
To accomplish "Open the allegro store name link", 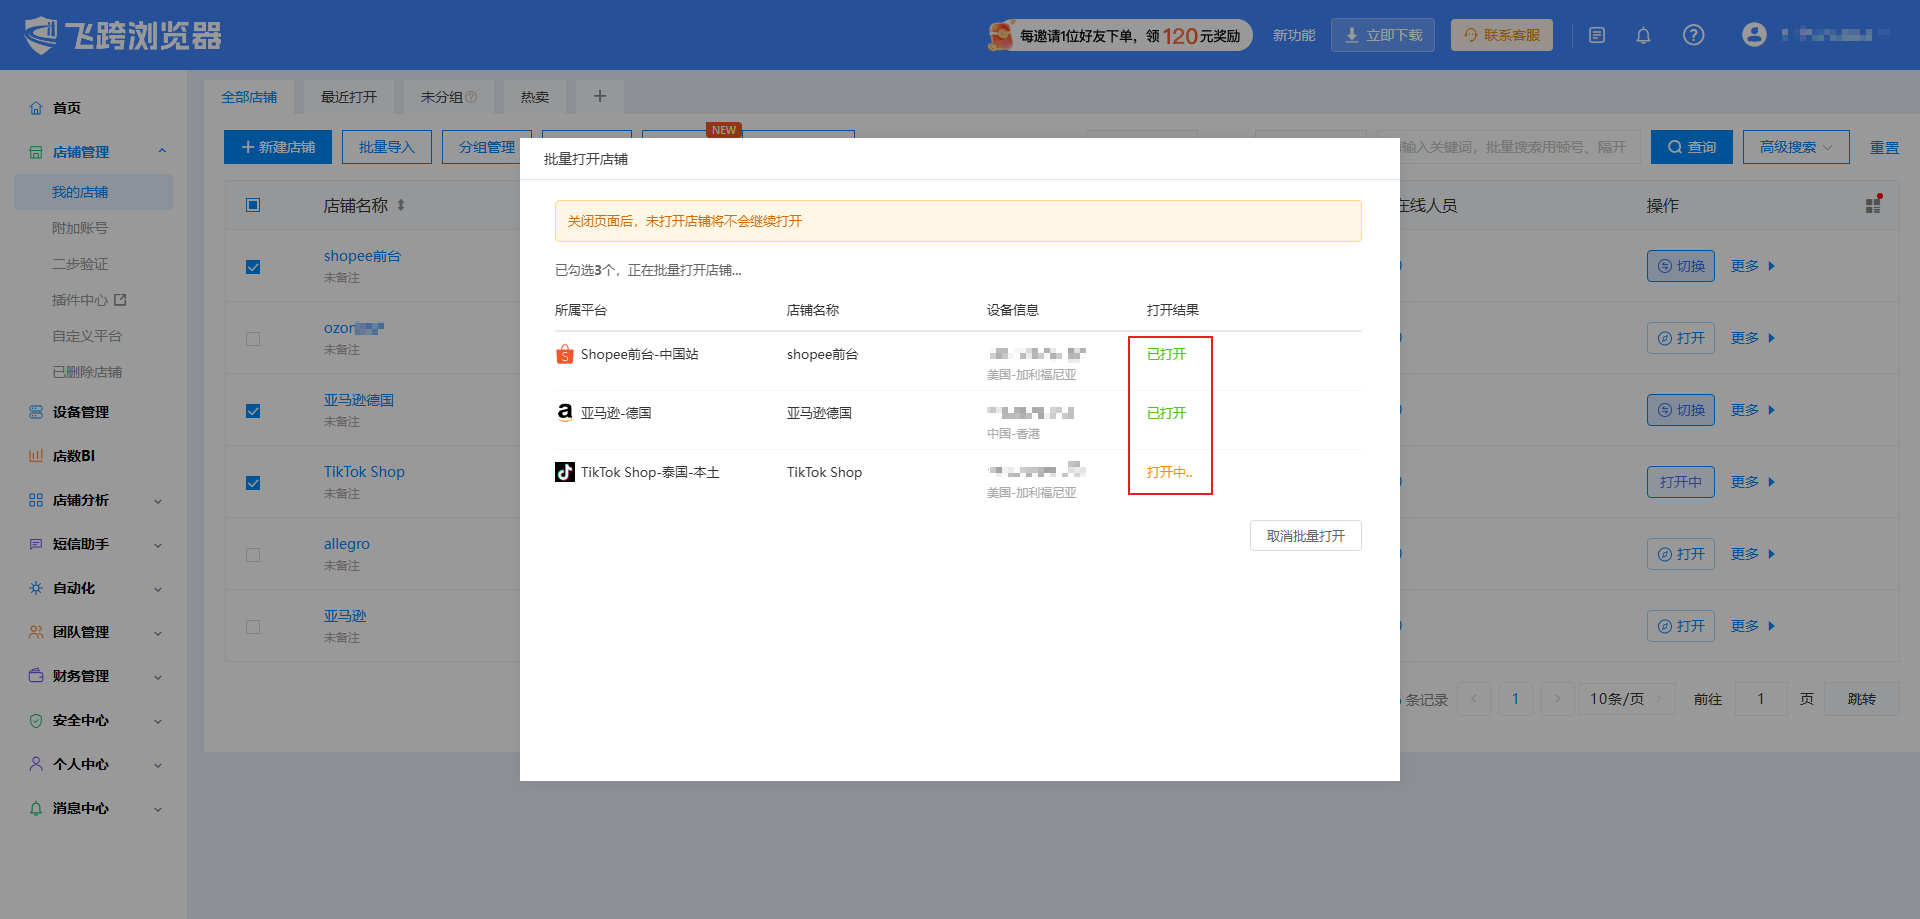I will 347,544.
